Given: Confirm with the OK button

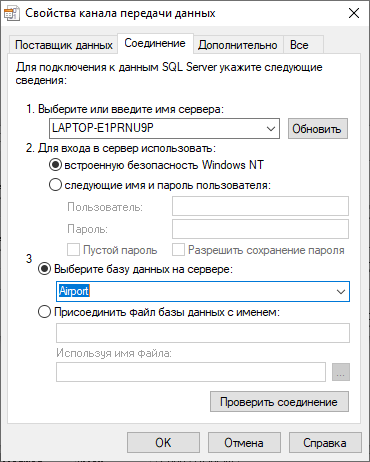Looking at the screenshot, I should click(163, 443).
